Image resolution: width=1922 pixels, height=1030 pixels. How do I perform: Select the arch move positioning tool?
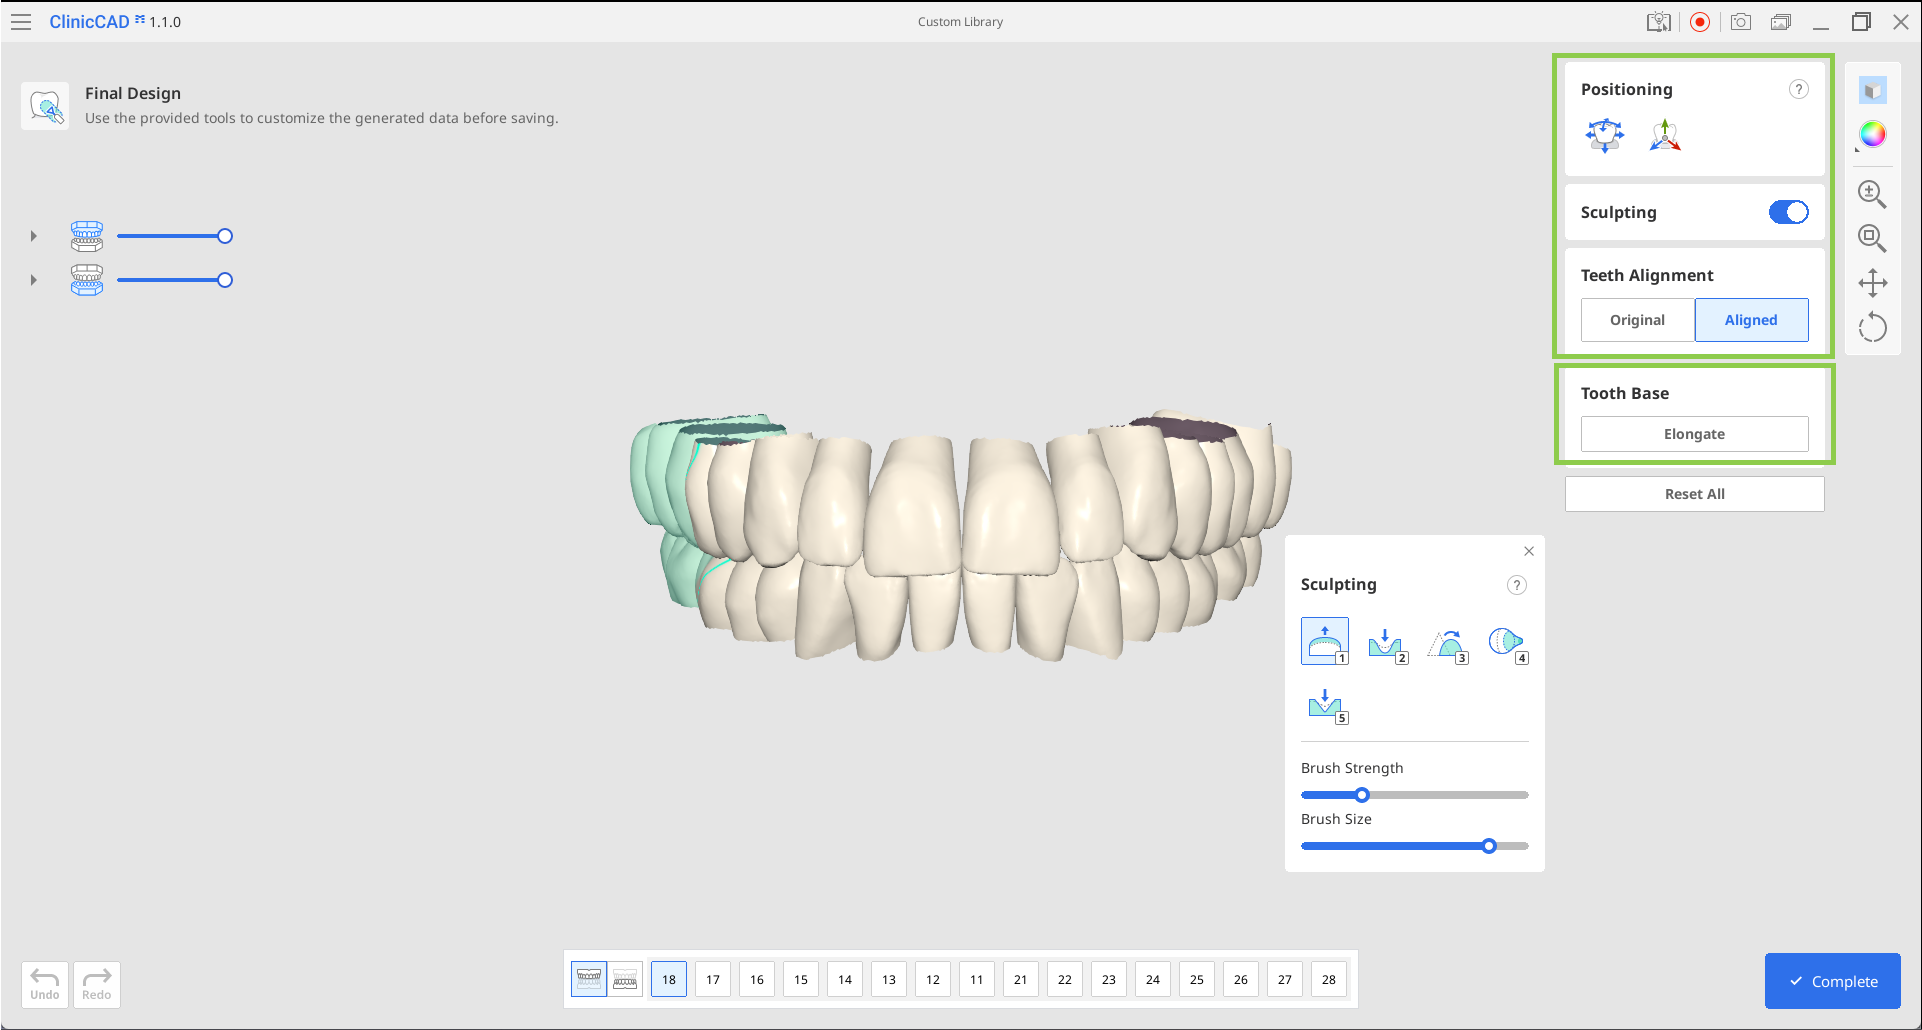click(1605, 134)
